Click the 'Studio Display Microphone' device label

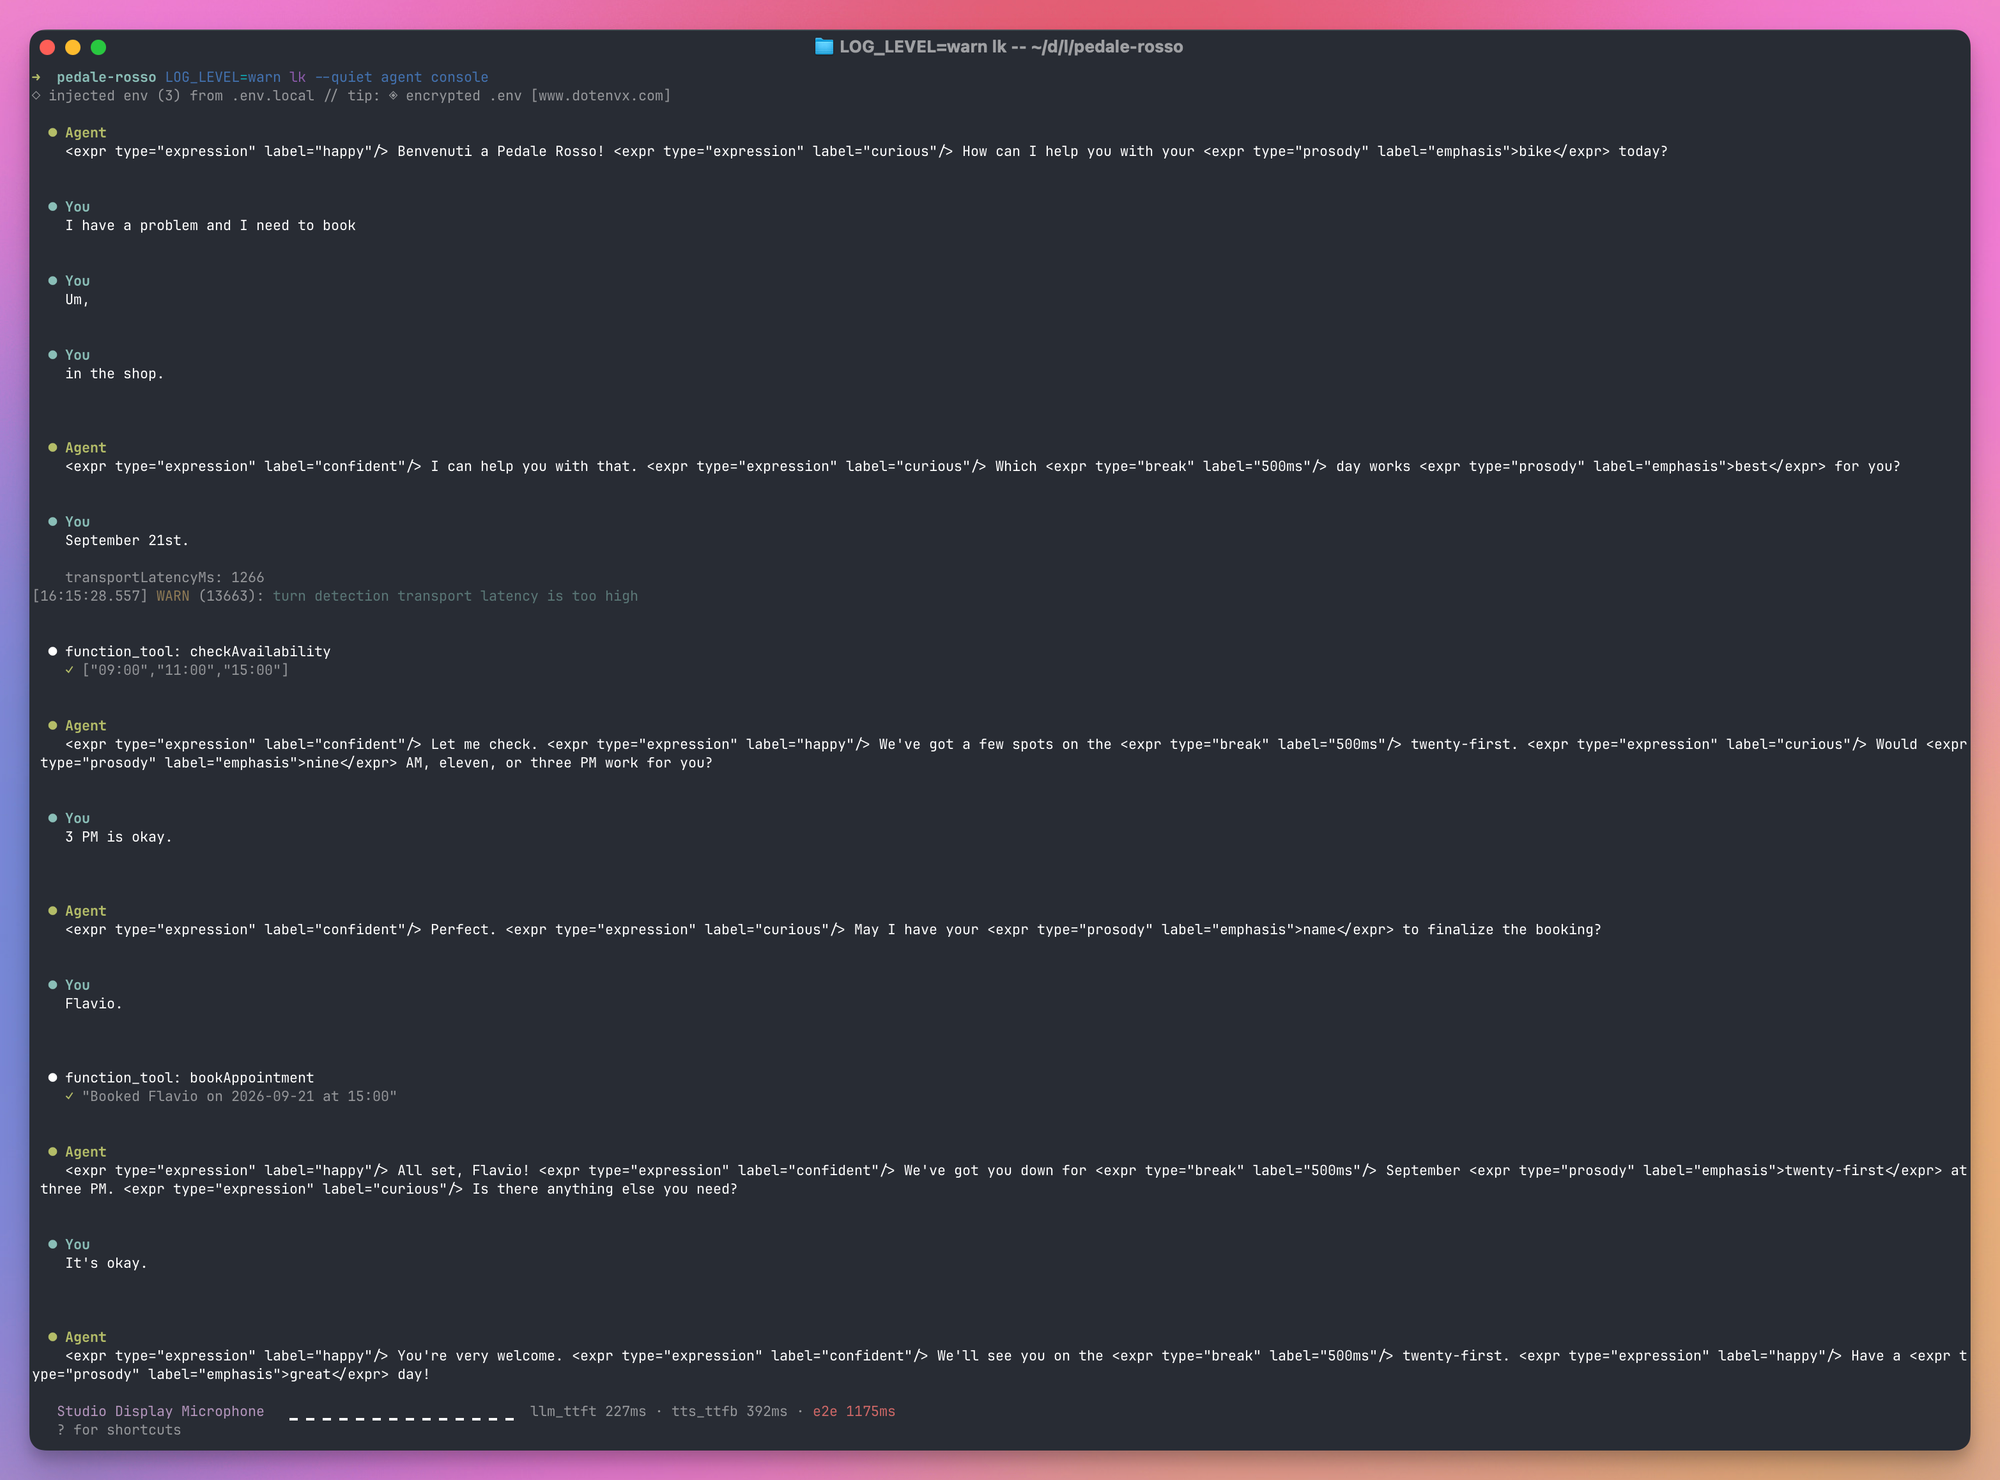161,1412
